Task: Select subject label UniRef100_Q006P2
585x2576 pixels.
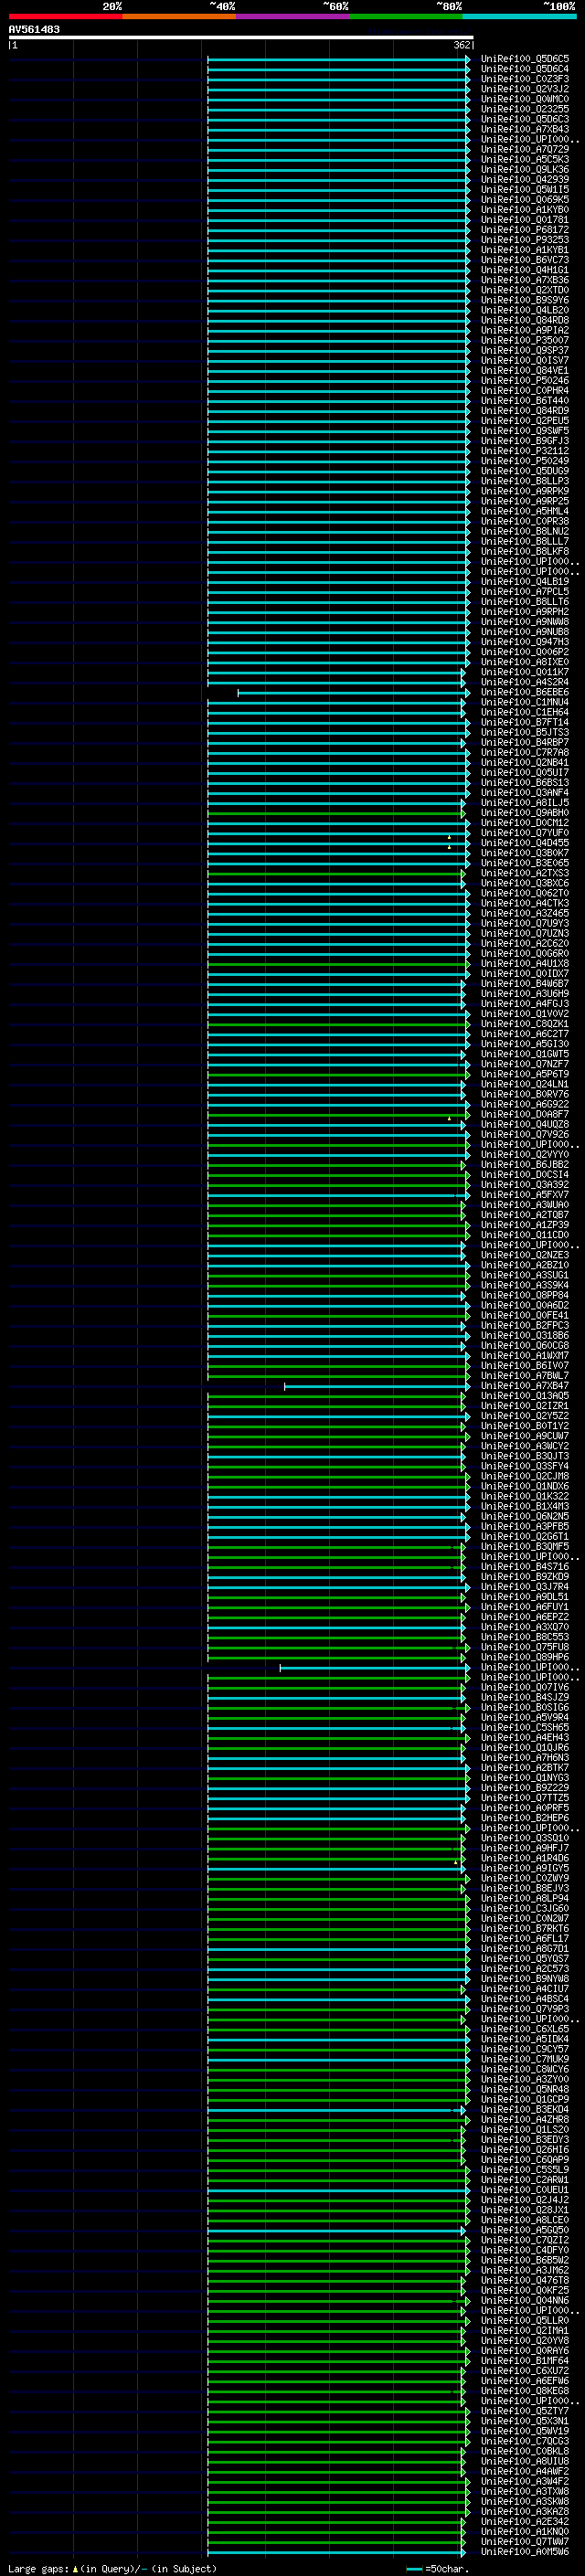Action: tap(525, 652)
